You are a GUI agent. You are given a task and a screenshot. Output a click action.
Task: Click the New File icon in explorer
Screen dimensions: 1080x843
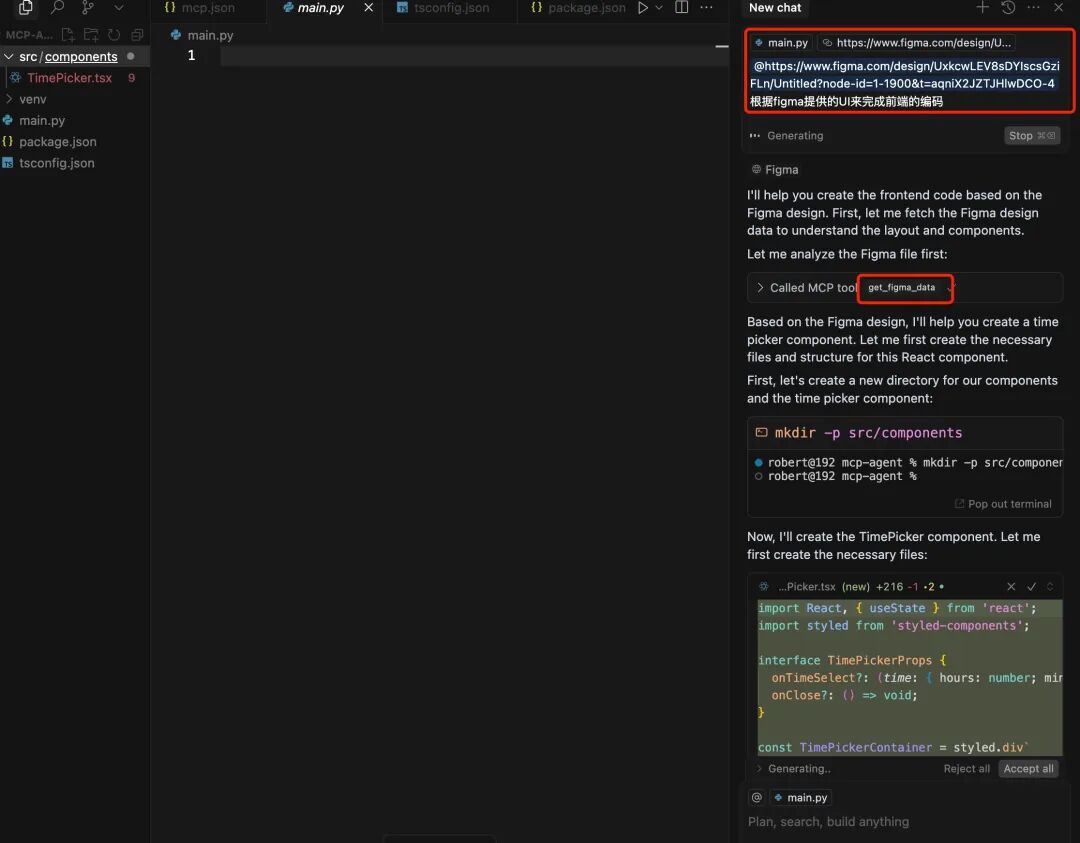68,35
